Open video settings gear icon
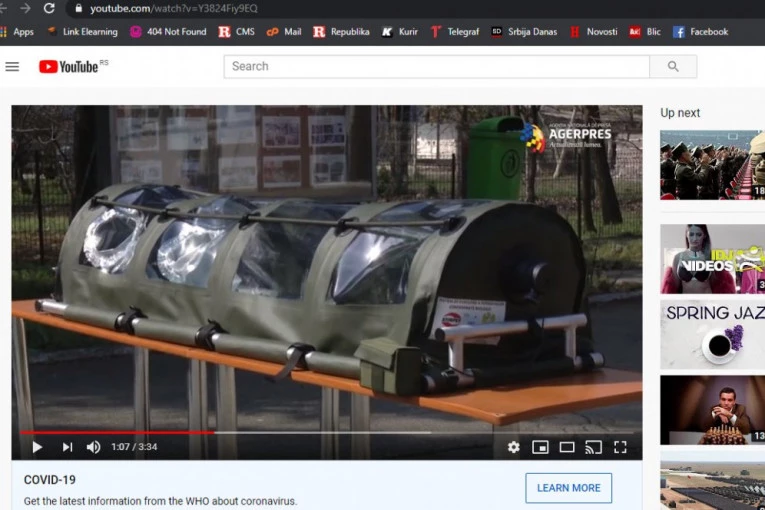This screenshot has width=765, height=510. point(513,447)
